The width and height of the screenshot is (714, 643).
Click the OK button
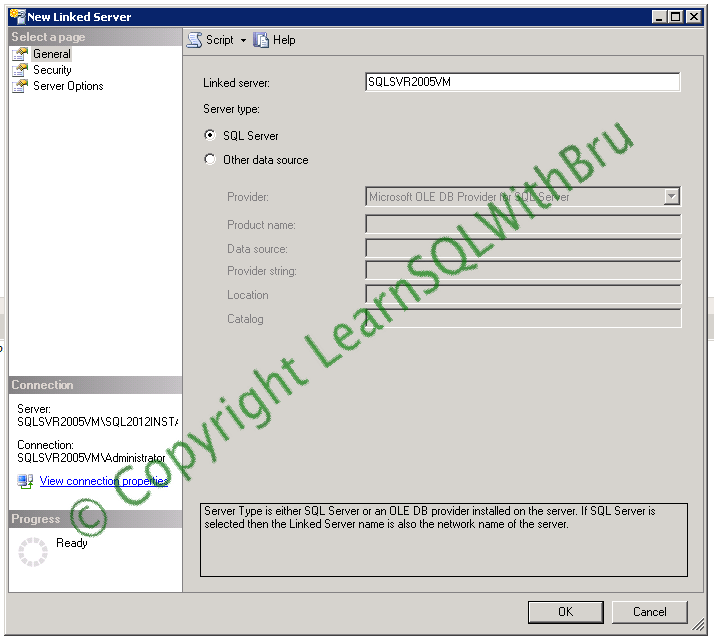(566, 612)
